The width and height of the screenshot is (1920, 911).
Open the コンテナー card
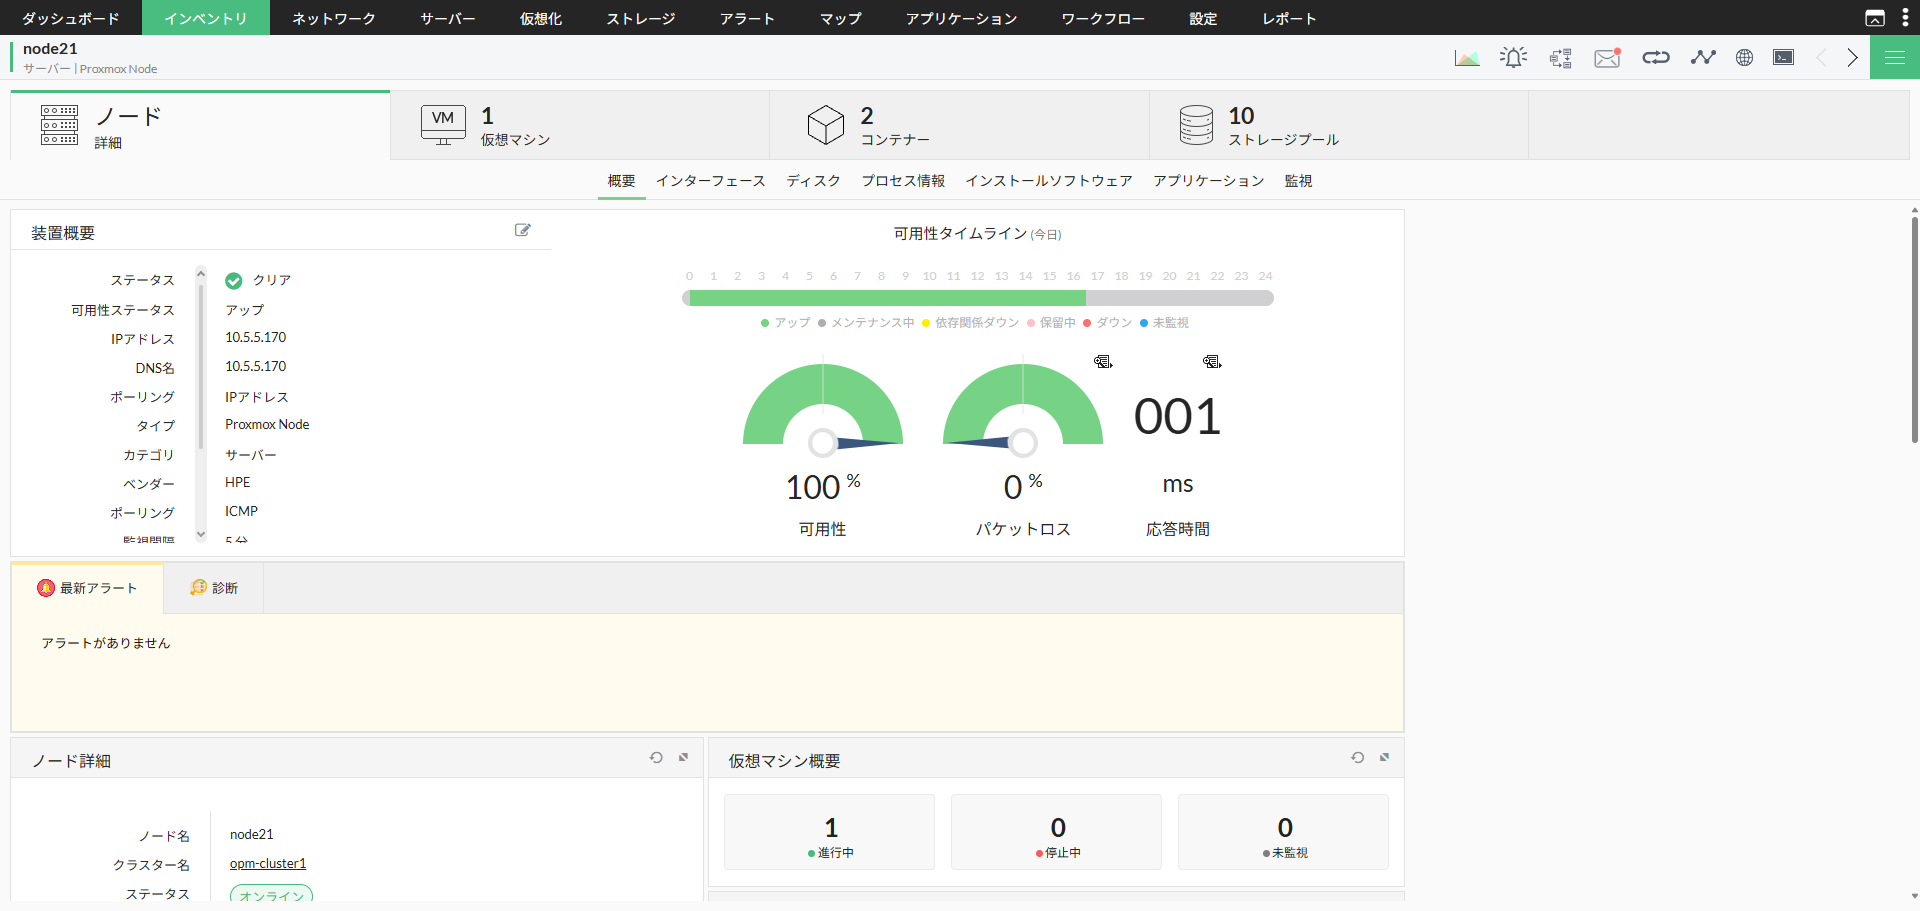click(960, 126)
